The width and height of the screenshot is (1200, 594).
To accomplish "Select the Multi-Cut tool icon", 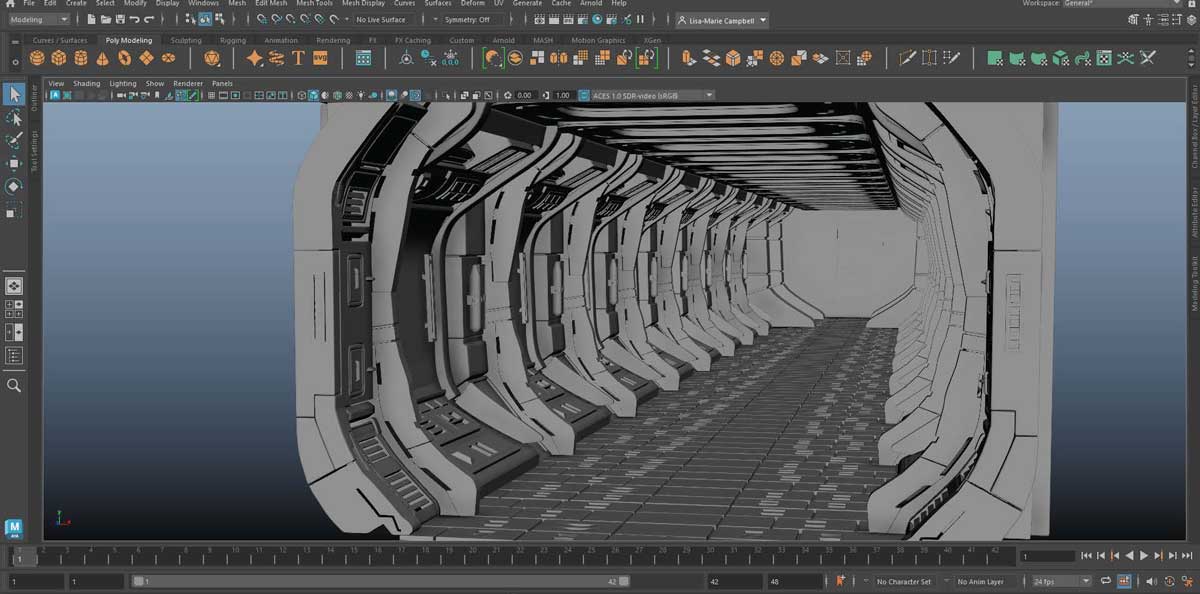I will tap(908, 58).
